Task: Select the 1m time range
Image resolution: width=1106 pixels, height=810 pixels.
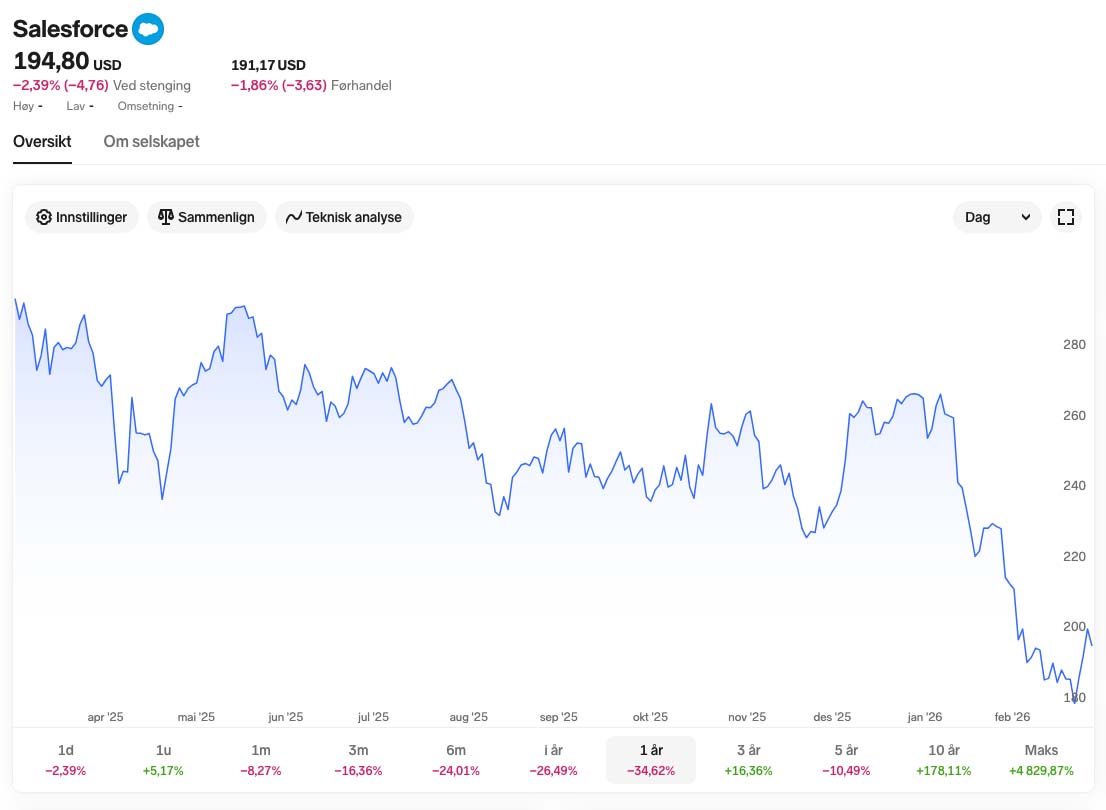Action: point(261,760)
